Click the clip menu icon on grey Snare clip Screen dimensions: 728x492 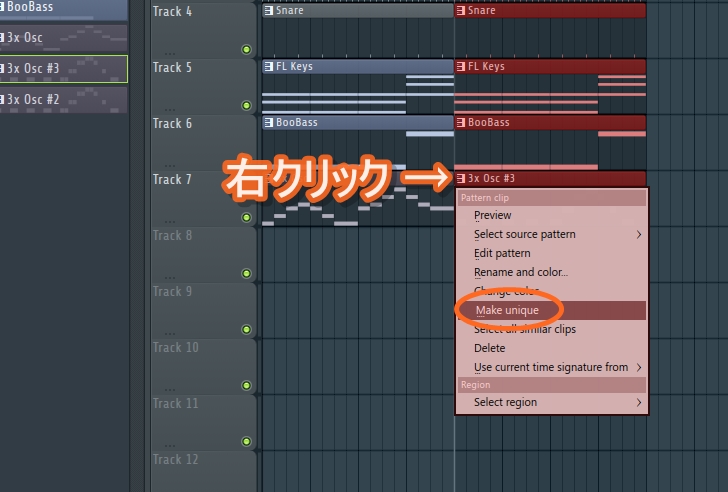(268, 11)
